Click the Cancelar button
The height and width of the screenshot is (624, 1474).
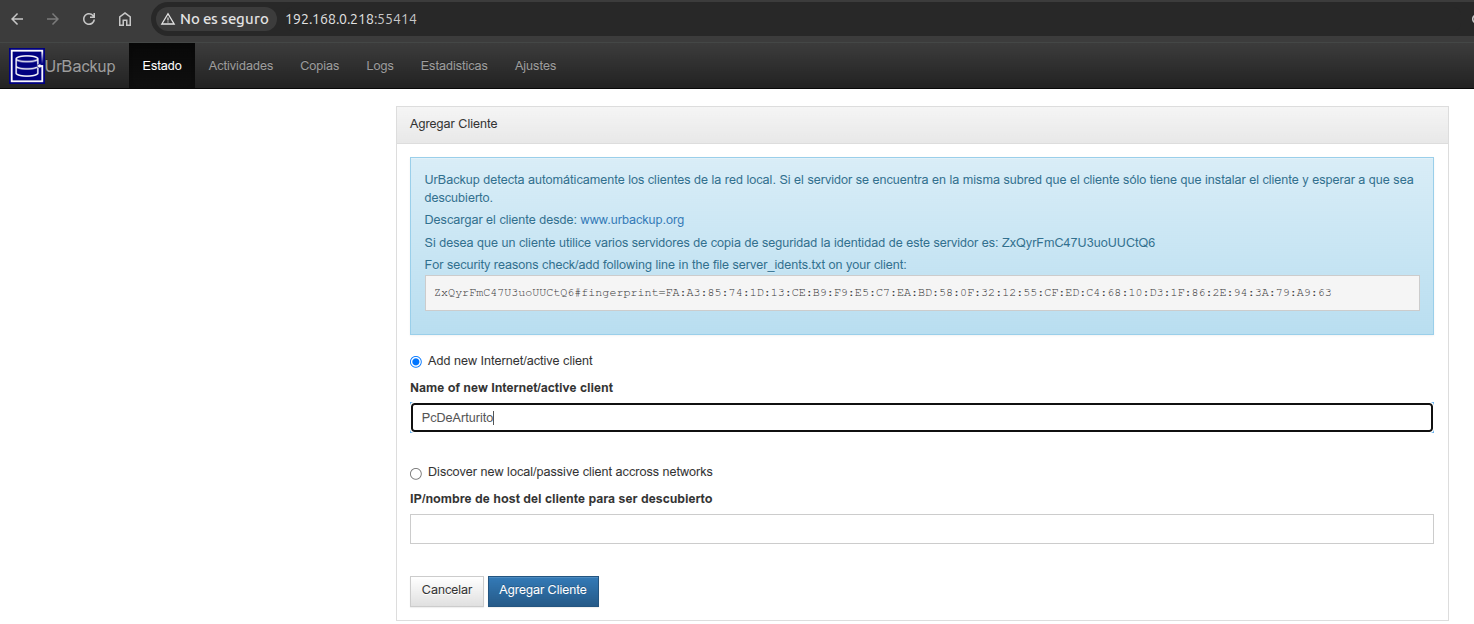tap(446, 590)
